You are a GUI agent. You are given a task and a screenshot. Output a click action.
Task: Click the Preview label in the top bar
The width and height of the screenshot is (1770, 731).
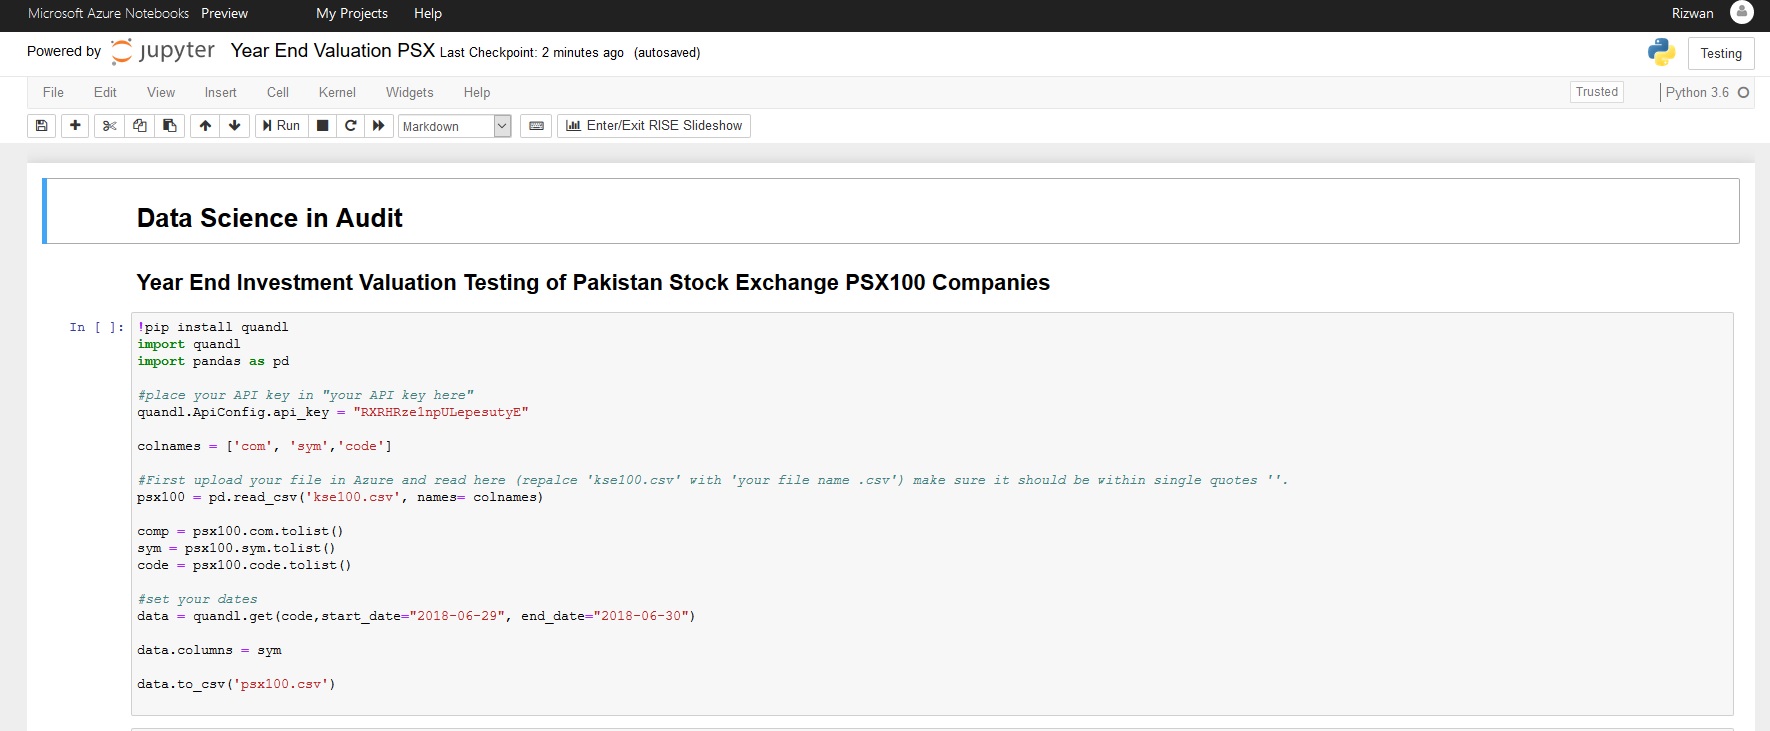[x=224, y=13]
